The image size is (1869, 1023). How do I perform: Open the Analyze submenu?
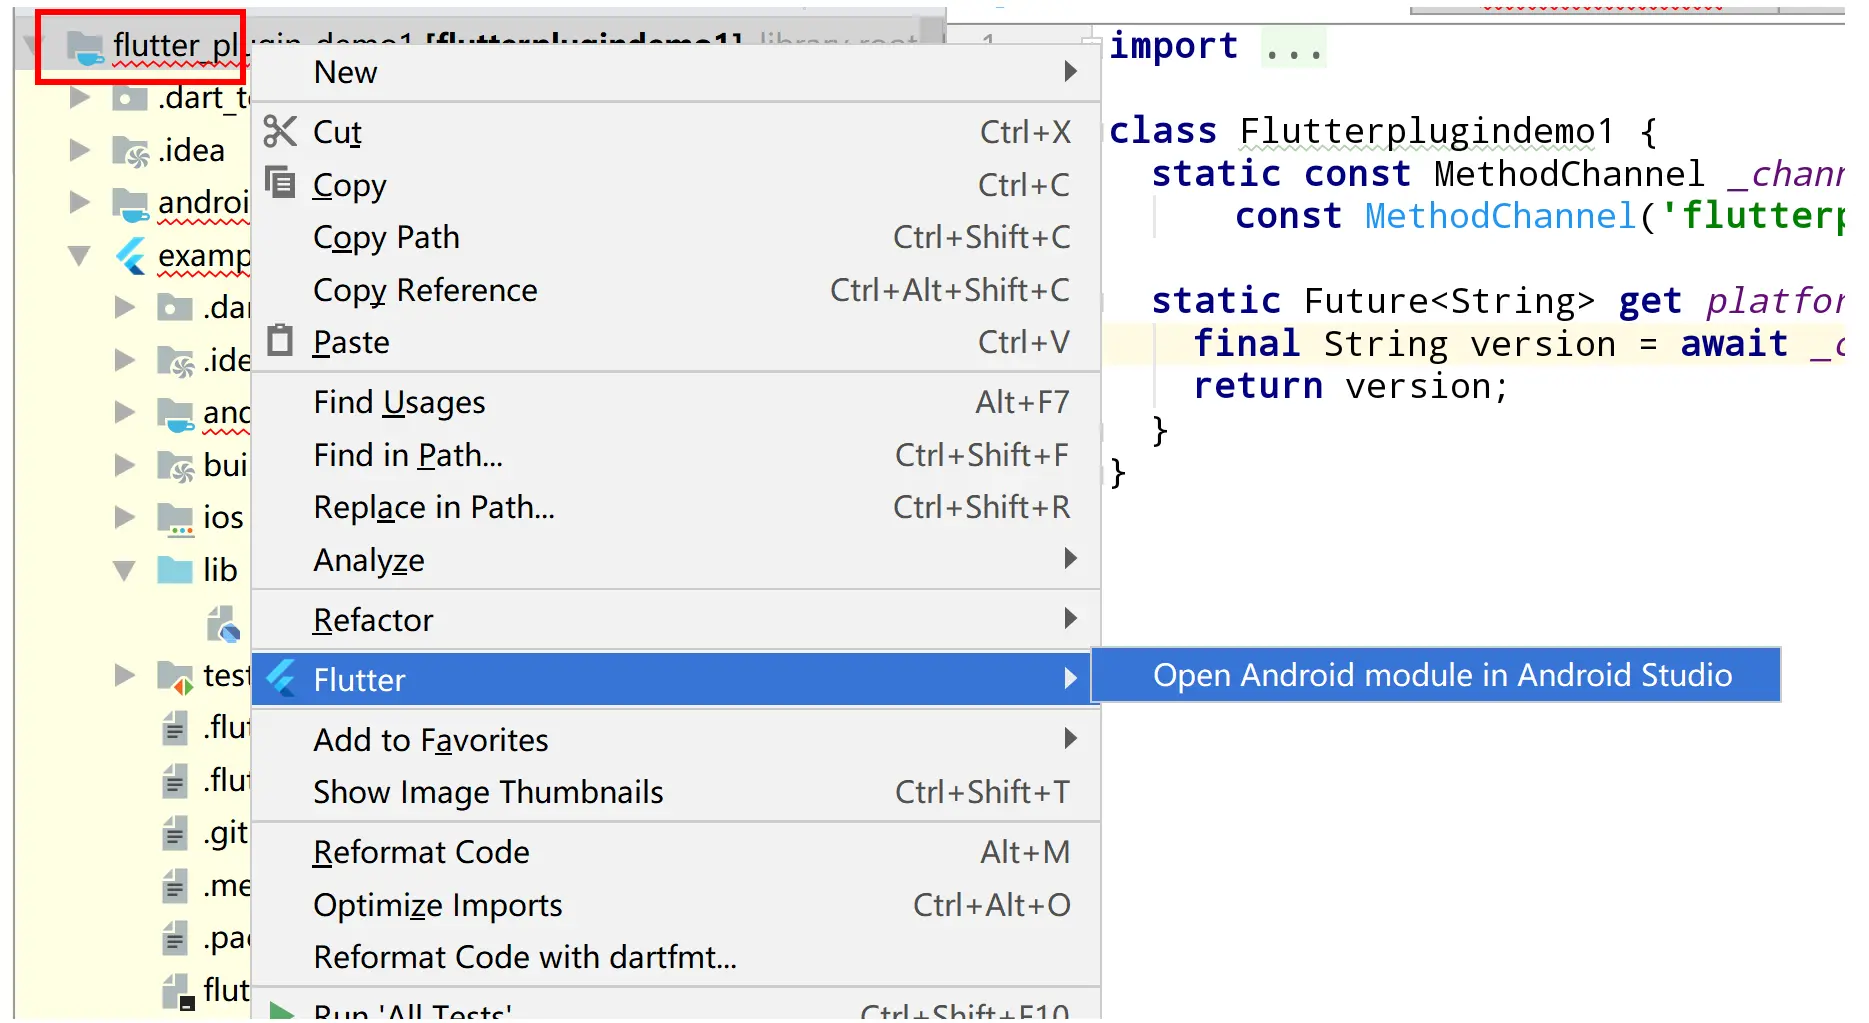point(676,560)
